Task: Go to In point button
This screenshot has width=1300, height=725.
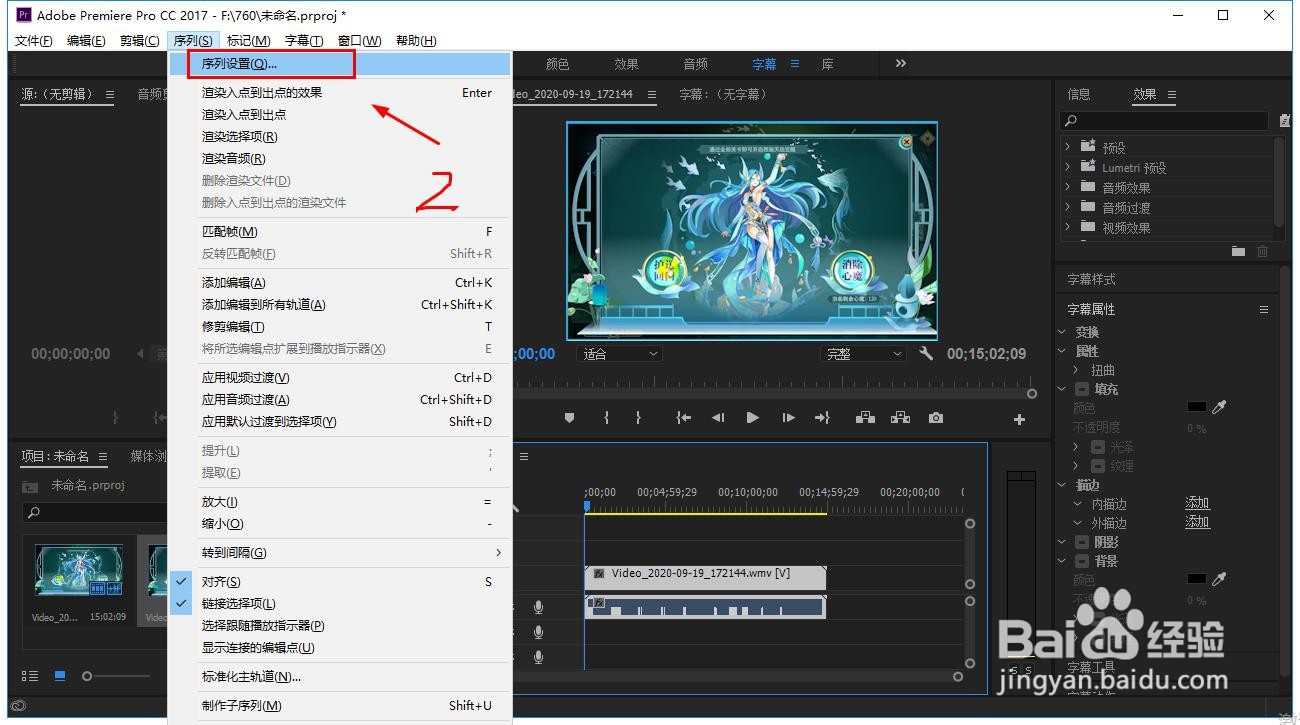Action: pyautogui.click(x=683, y=418)
